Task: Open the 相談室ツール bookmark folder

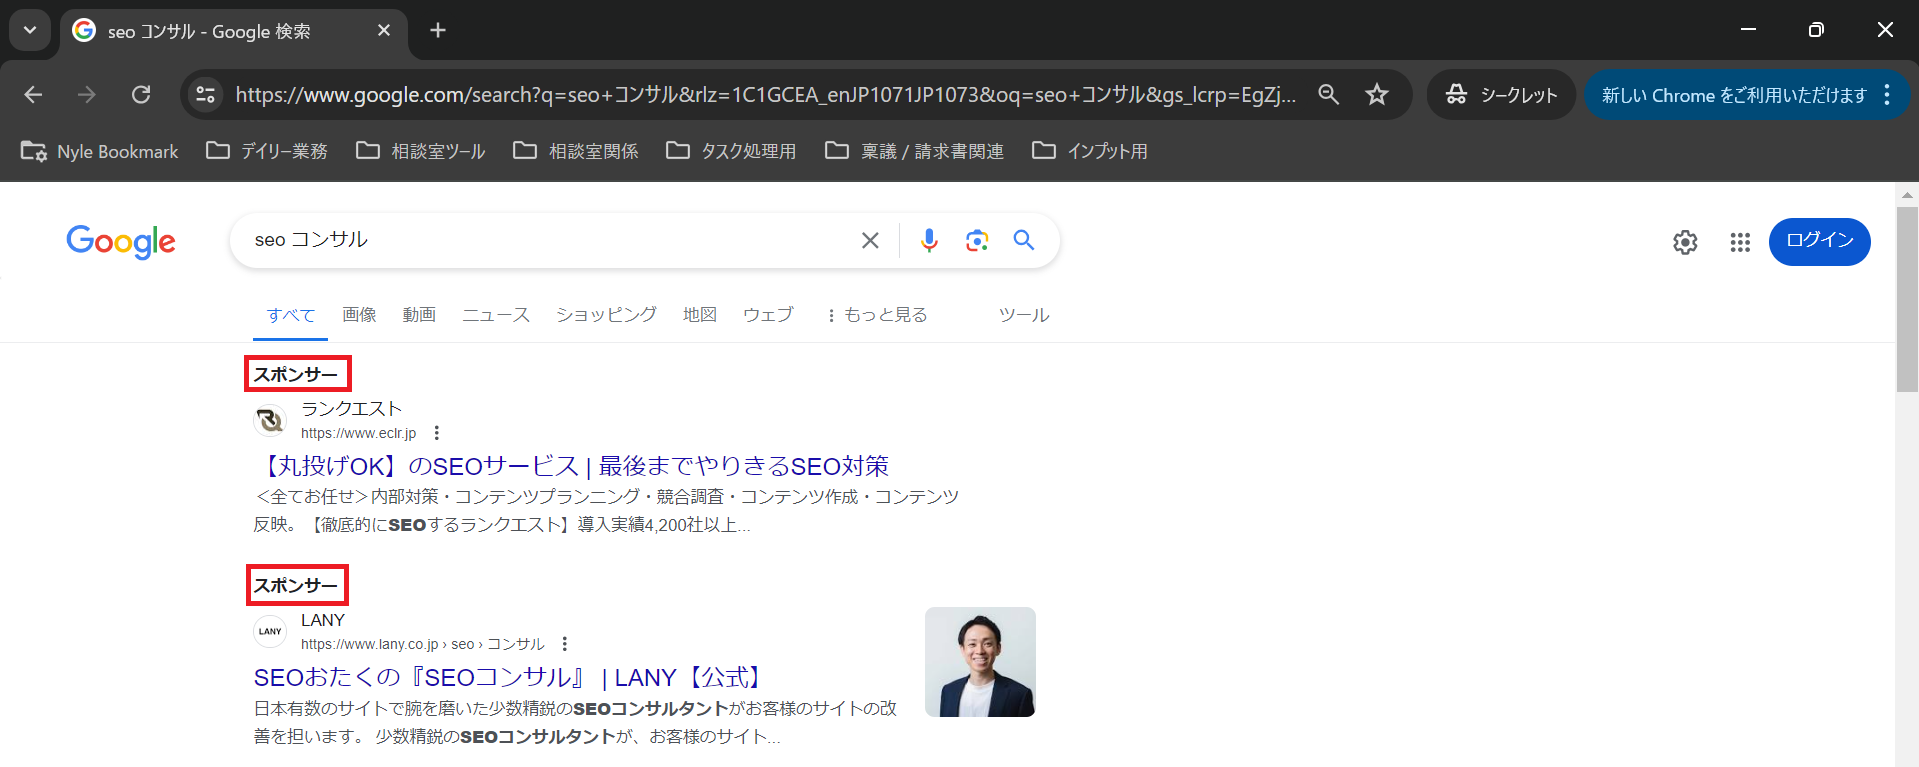Action: 421,151
